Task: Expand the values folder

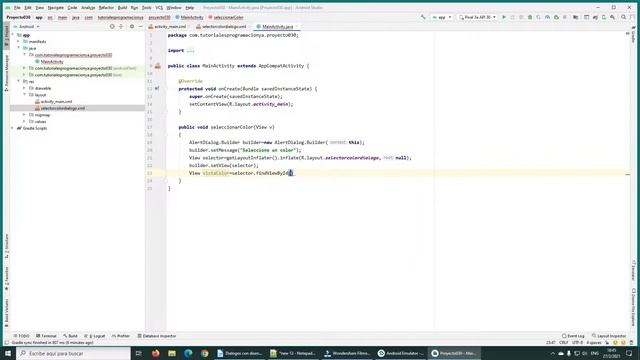Action: (x=24, y=122)
